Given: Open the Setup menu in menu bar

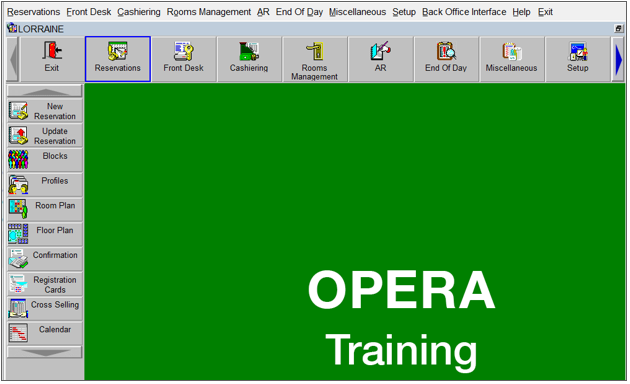Looking at the screenshot, I should pos(404,12).
